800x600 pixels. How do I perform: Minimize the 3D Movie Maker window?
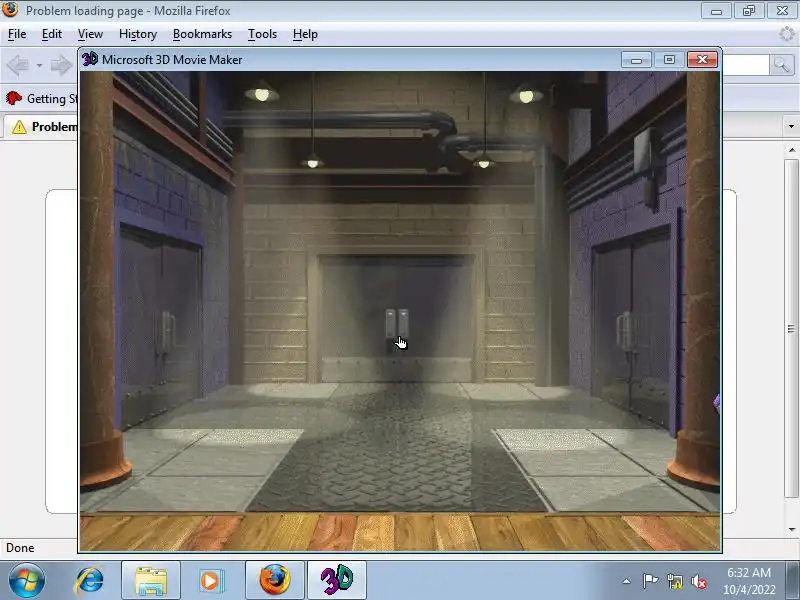pos(636,60)
